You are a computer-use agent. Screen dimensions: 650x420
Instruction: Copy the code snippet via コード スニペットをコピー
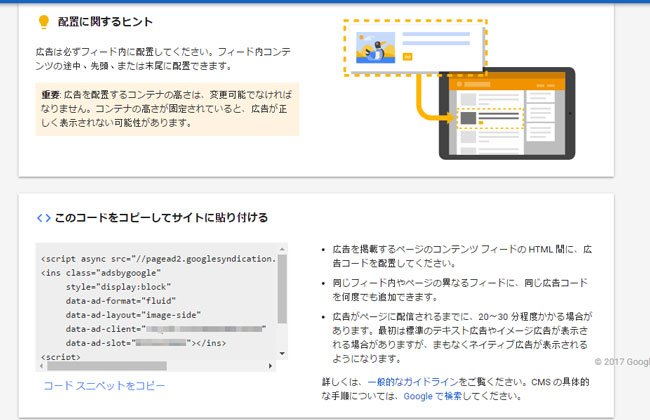pos(104,386)
